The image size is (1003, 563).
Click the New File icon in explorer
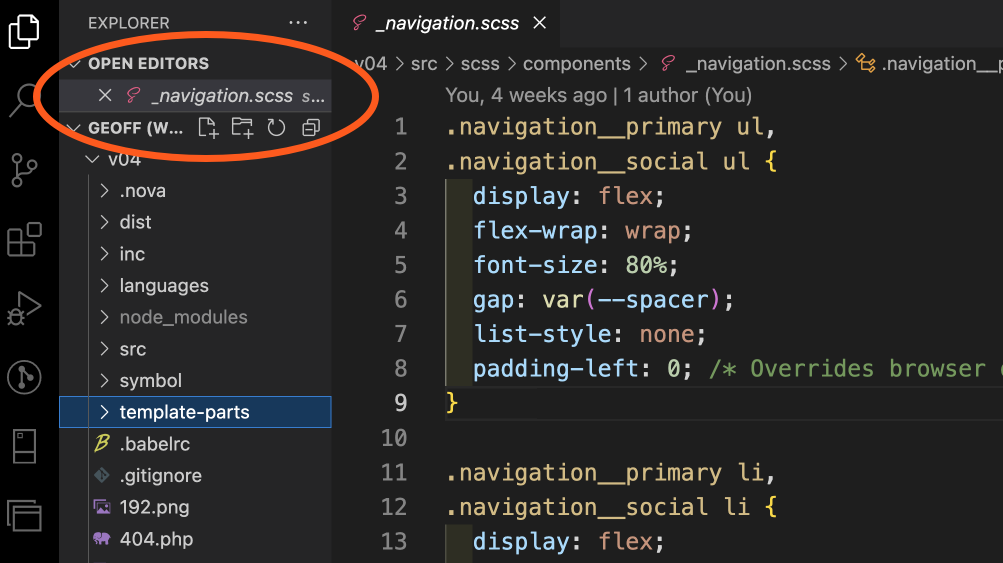click(x=207, y=127)
